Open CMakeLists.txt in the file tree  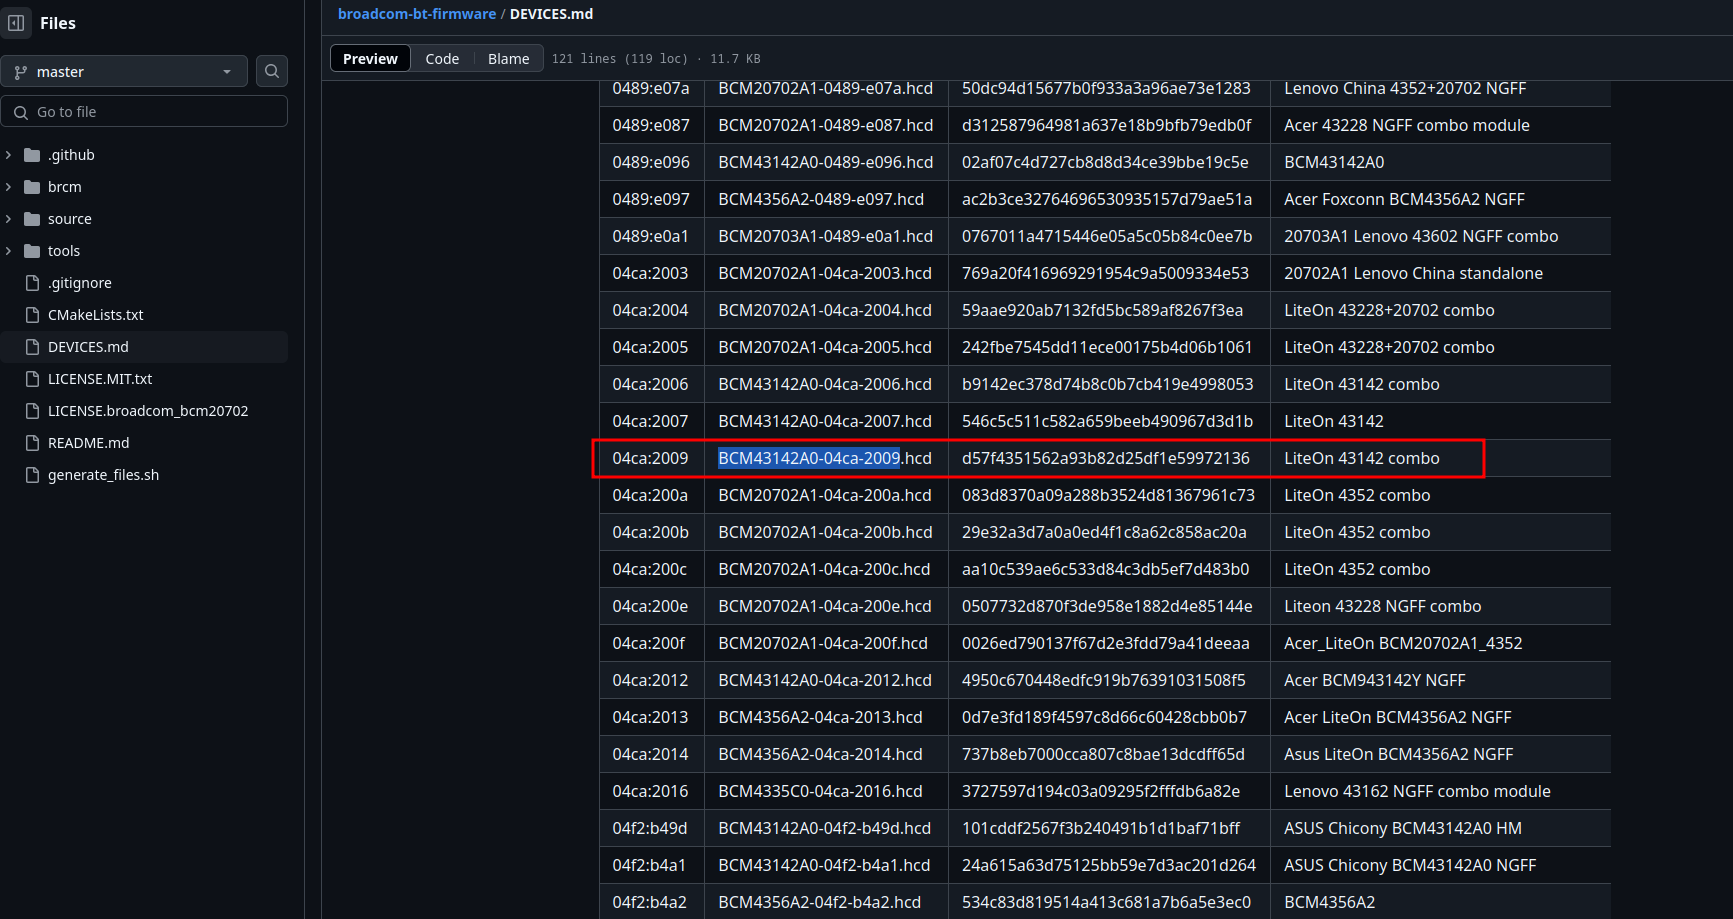click(x=96, y=315)
